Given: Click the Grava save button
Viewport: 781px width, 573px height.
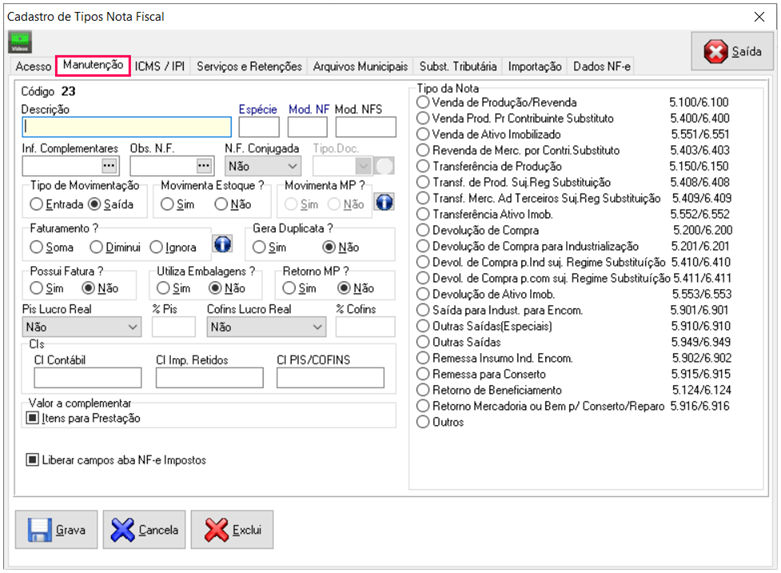Looking at the screenshot, I should coord(55,530).
